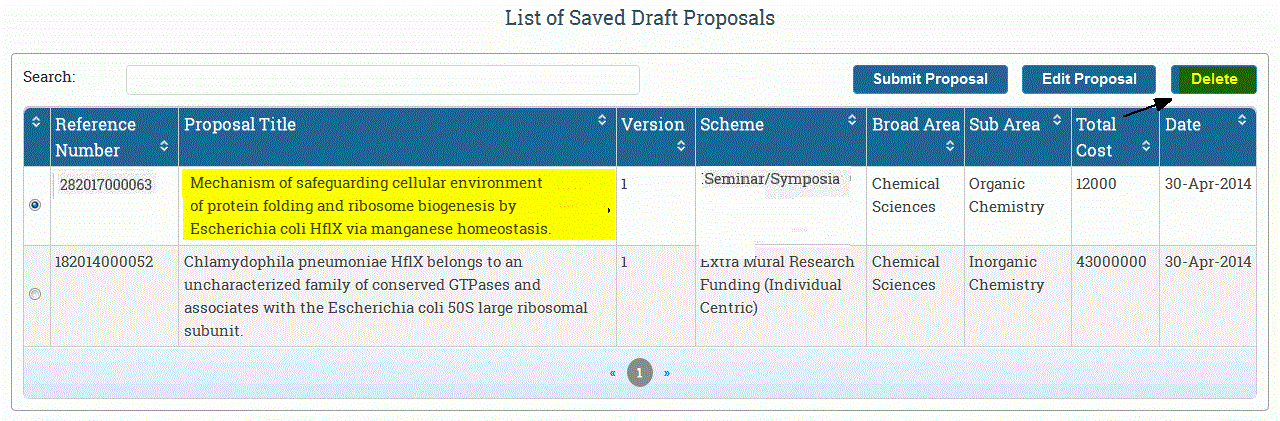The image size is (1280, 421).
Task: Sort table by Proposal Title arrows
Action: coord(602,120)
